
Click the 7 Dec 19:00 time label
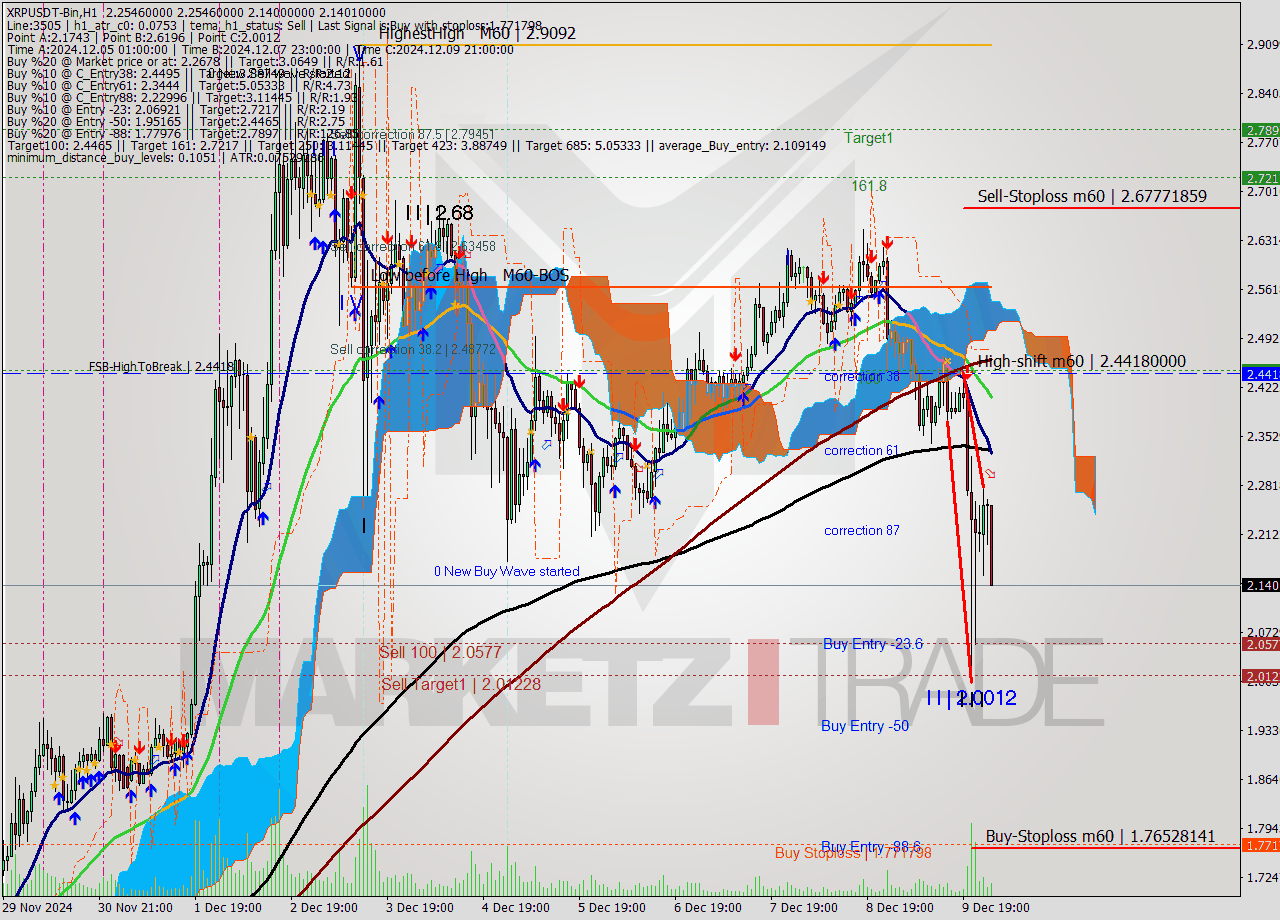(804, 908)
